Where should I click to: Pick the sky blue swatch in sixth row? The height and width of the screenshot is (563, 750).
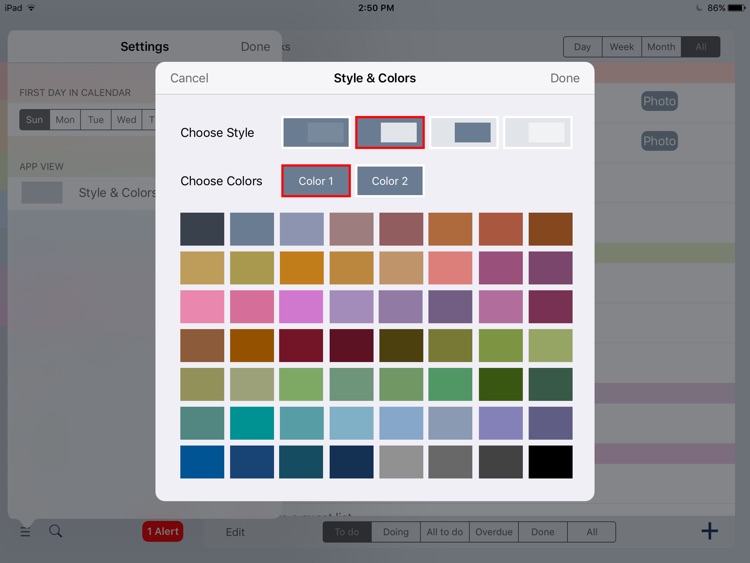pos(401,423)
